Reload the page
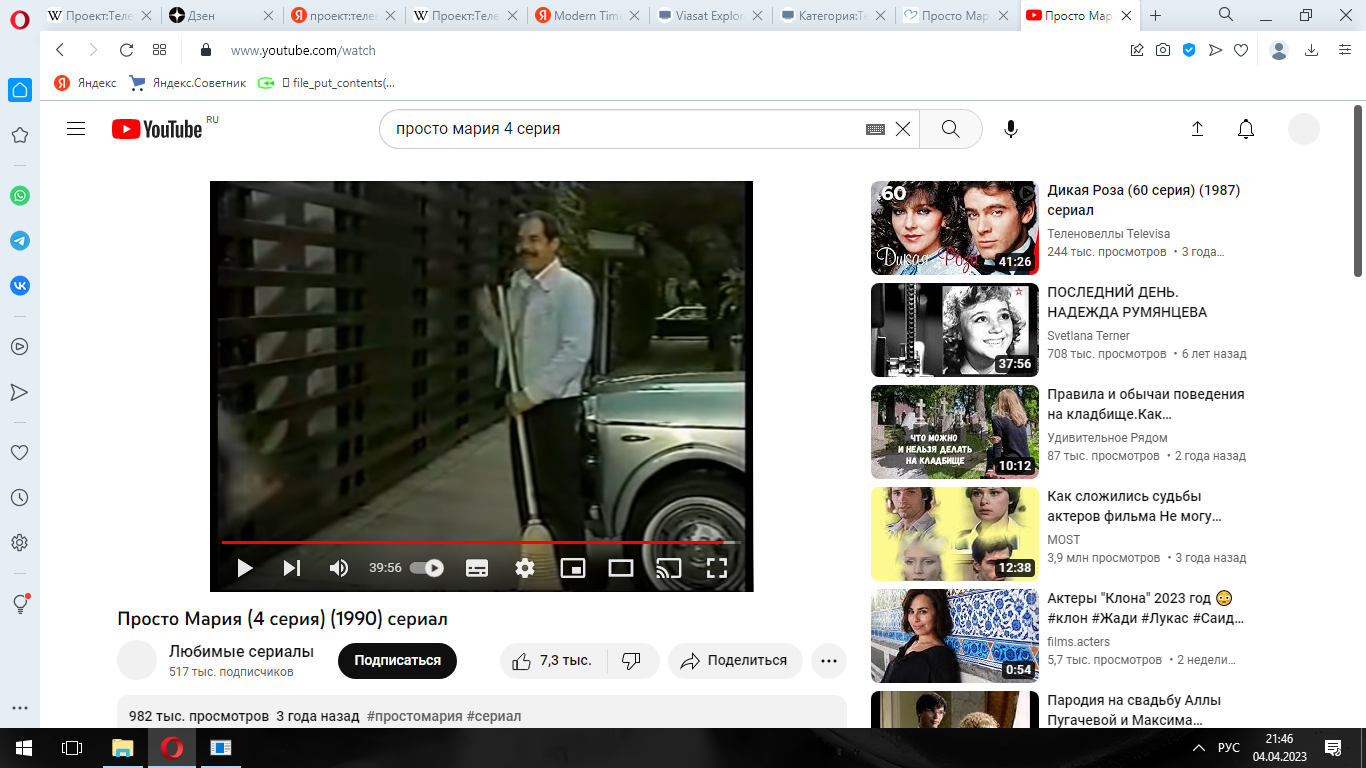The height and width of the screenshot is (768, 1366). [126, 50]
